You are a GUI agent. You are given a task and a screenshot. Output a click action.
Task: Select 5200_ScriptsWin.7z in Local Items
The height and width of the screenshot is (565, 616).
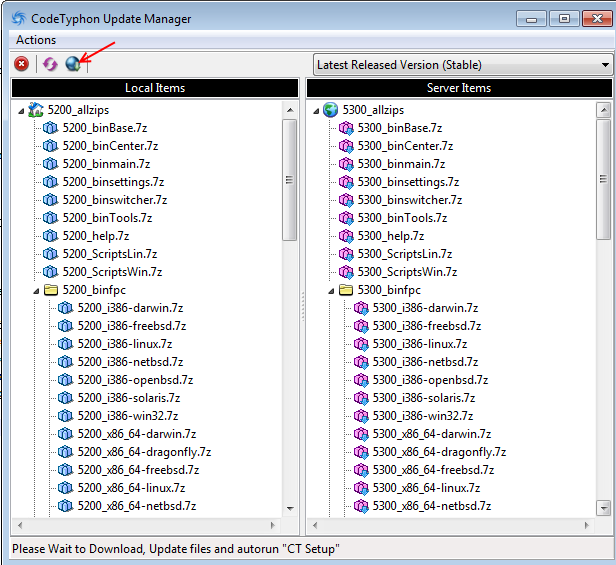pyautogui.click(x=112, y=272)
